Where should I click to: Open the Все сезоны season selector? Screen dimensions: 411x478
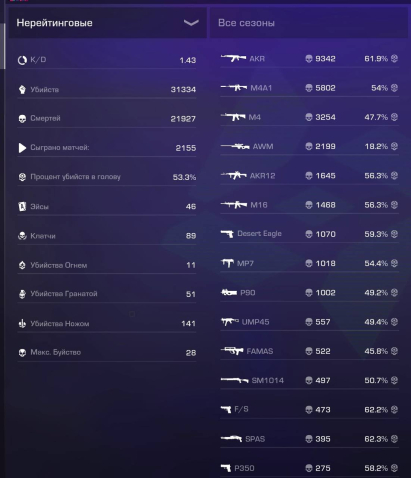coord(309,23)
